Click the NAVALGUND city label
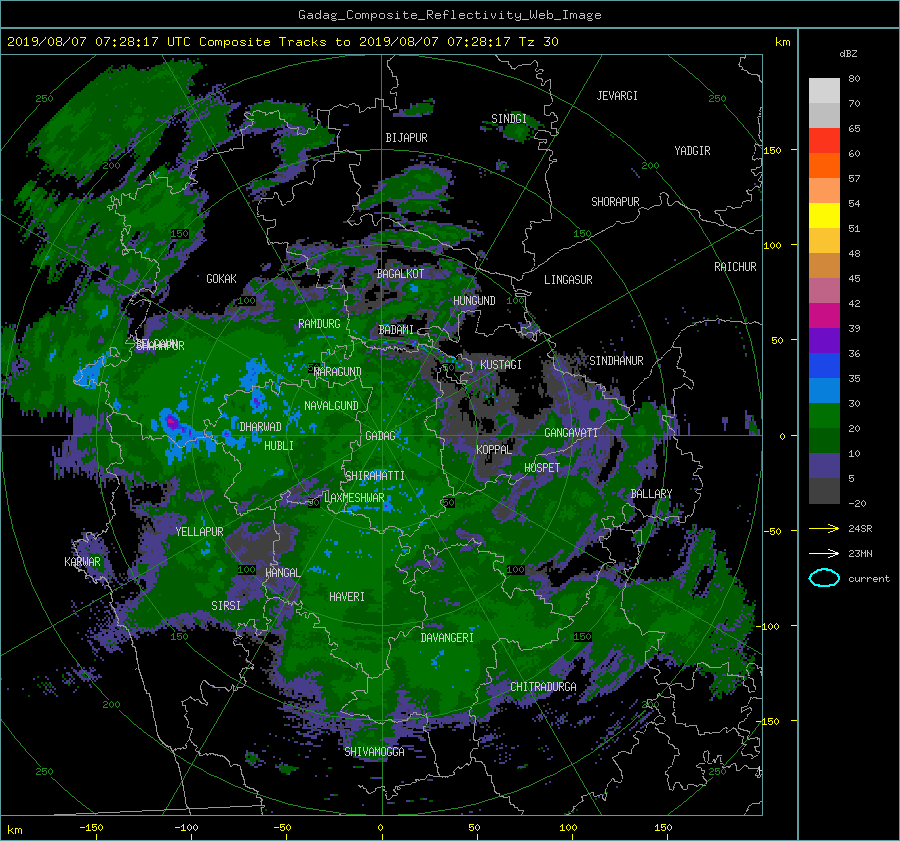Screen dimensions: 900x841 tap(331, 406)
